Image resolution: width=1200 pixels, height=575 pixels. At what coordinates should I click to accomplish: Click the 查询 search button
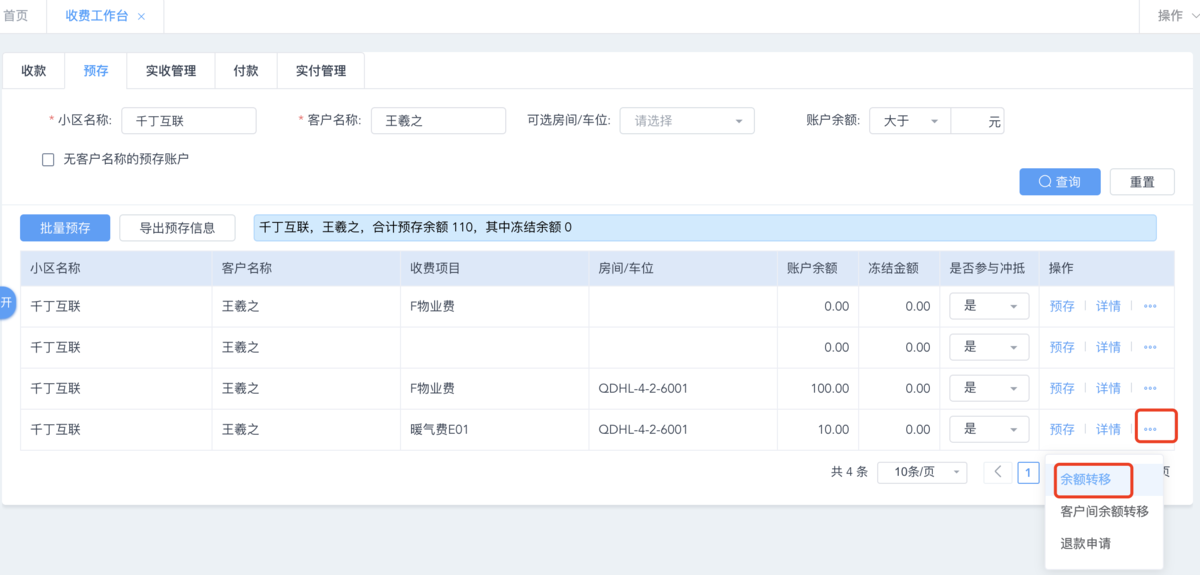click(x=1060, y=182)
